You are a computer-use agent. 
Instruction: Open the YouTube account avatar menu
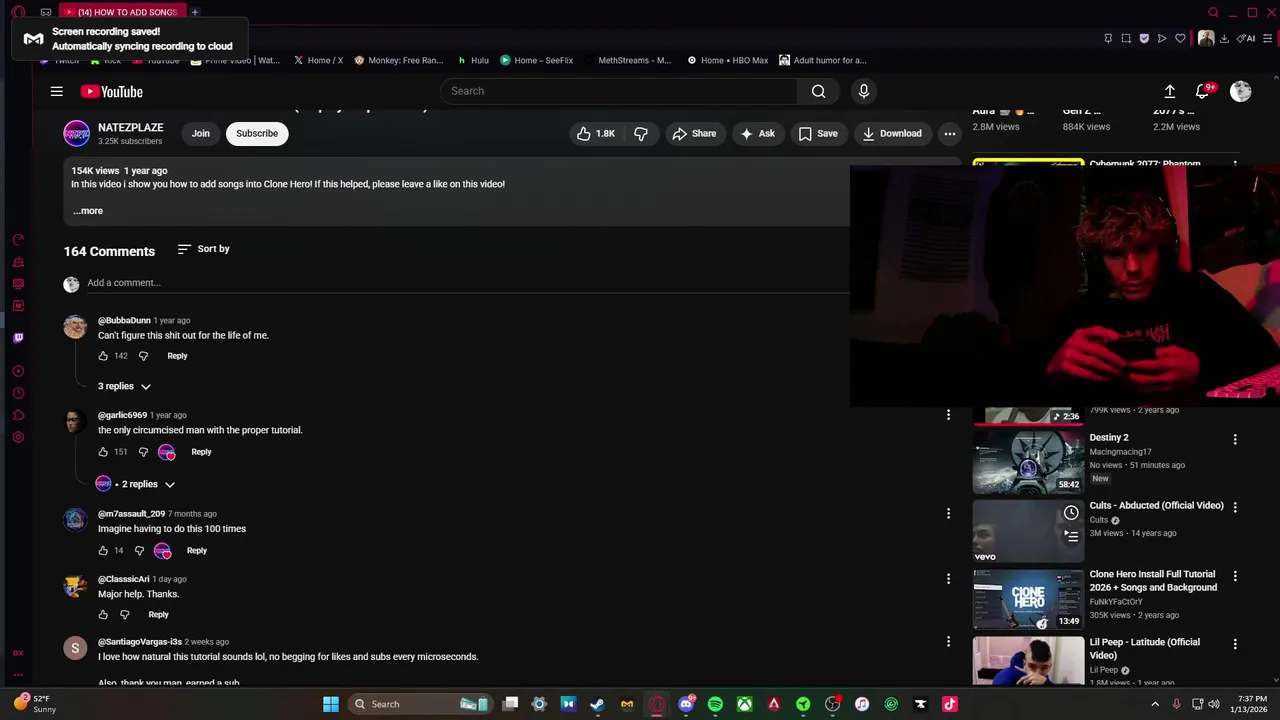pyautogui.click(x=1241, y=91)
